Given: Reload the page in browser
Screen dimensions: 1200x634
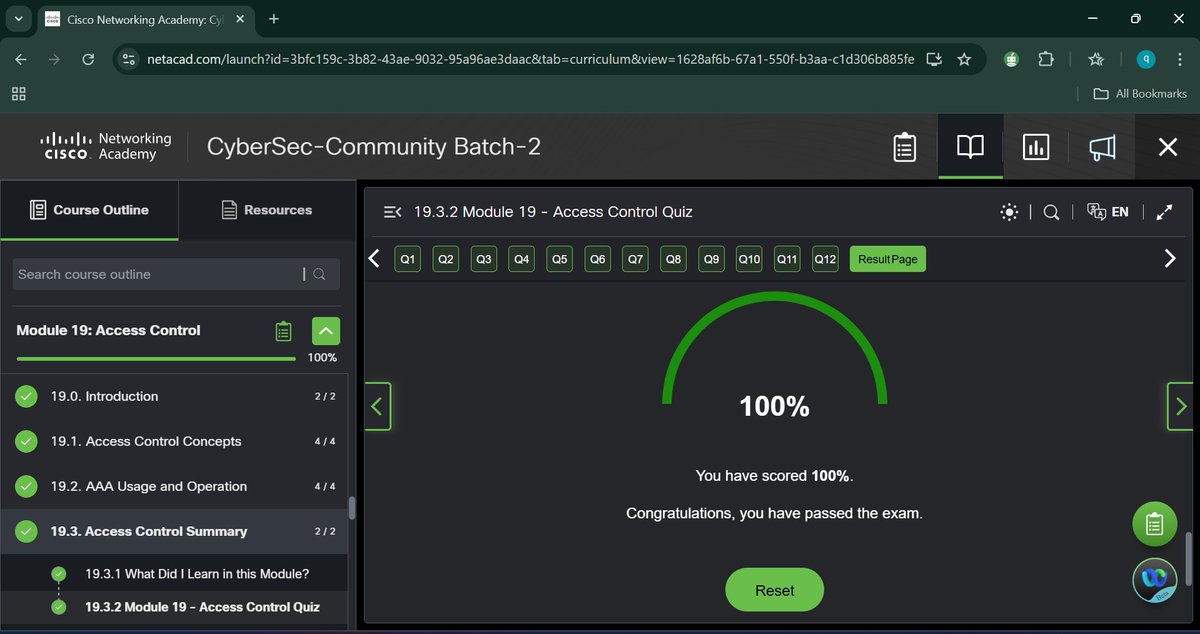Looking at the screenshot, I should point(88,60).
